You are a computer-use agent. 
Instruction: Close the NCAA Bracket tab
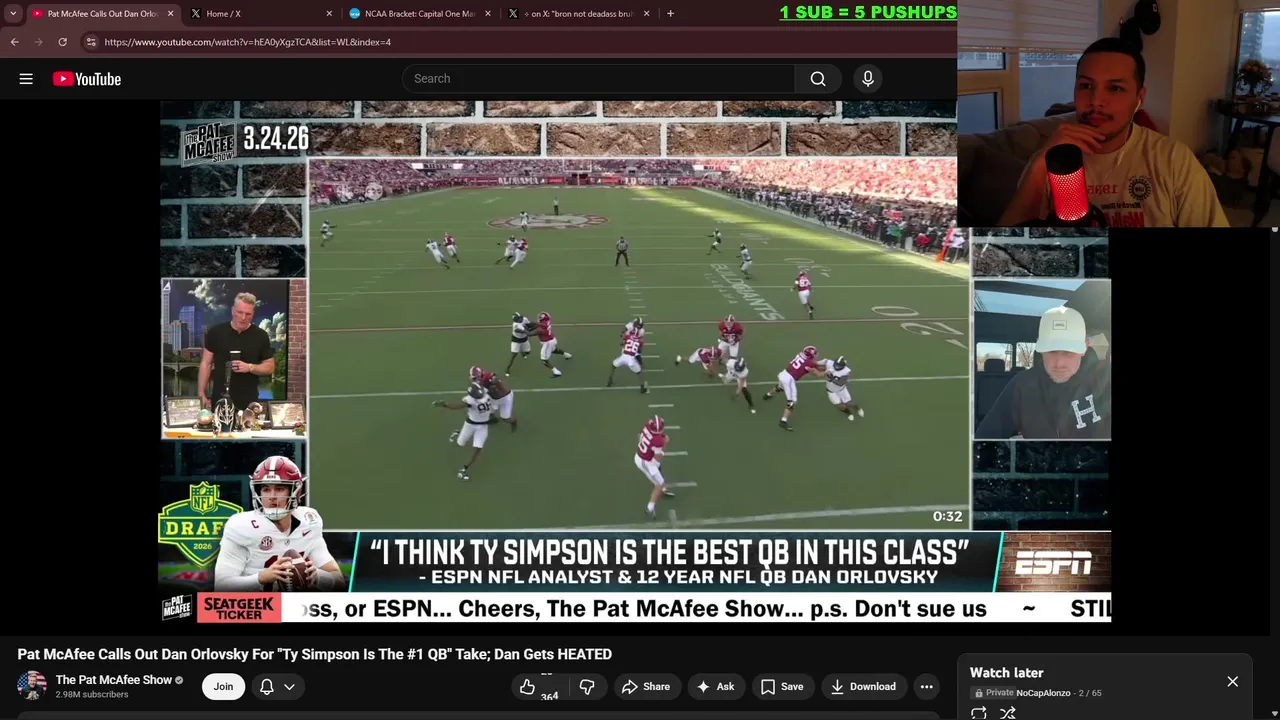pyautogui.click(x=488, y=14)
